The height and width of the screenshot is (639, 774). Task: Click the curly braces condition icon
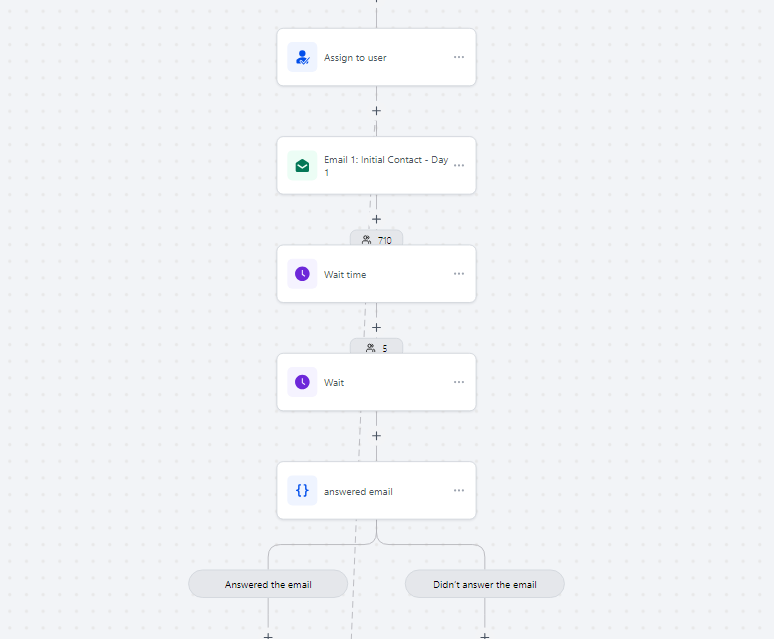[302, 490]
